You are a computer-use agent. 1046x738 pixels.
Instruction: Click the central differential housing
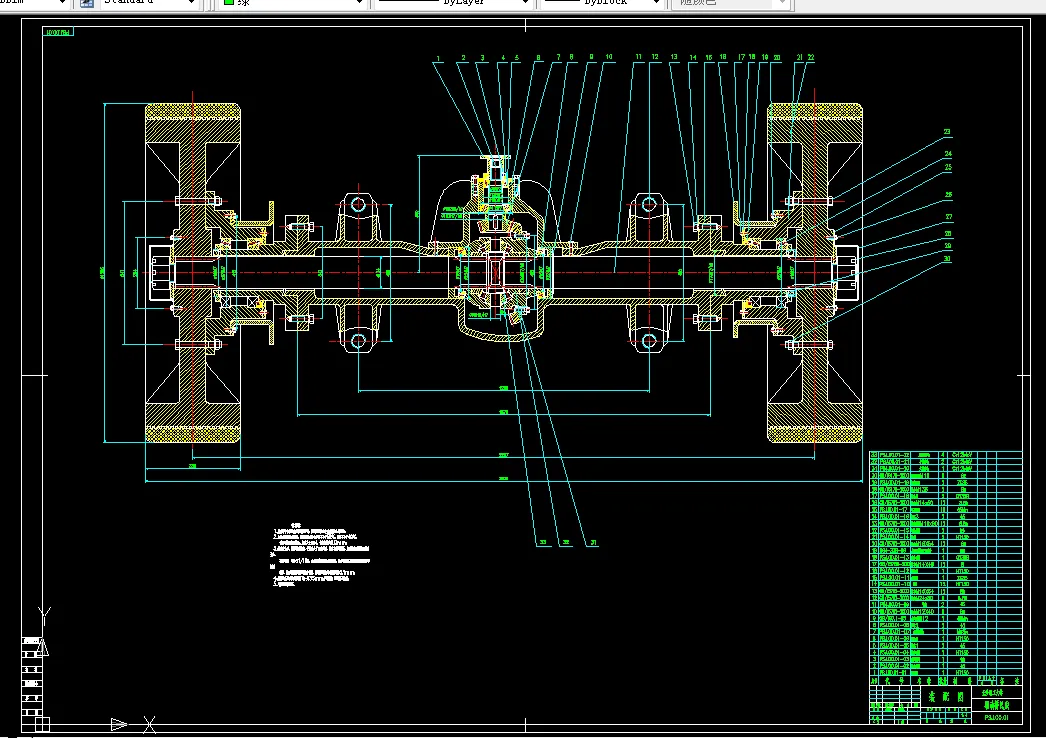(x=497, y=268)
